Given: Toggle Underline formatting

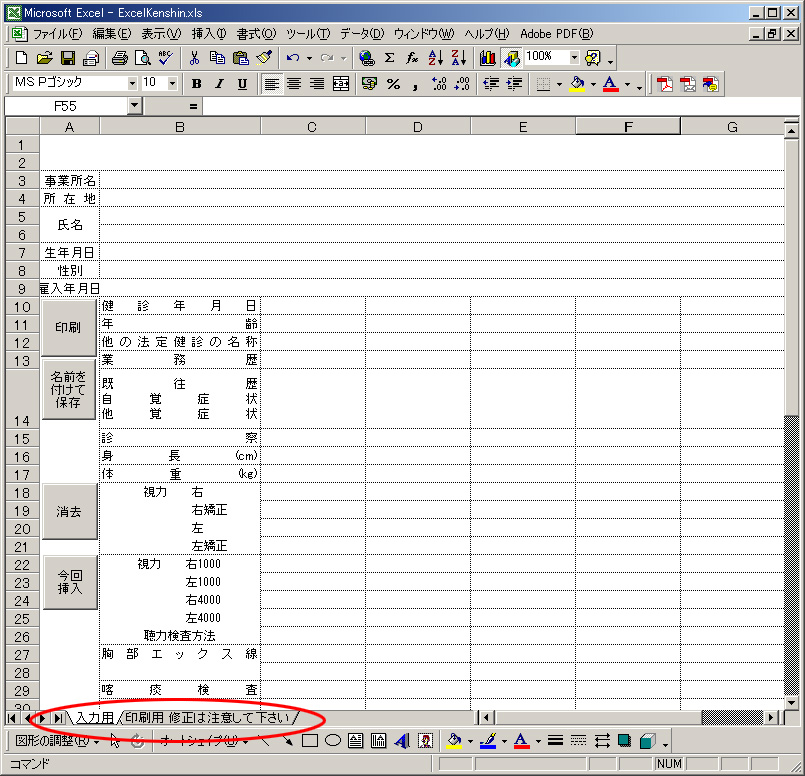Looking at the screenshot, I should [241, 84].
